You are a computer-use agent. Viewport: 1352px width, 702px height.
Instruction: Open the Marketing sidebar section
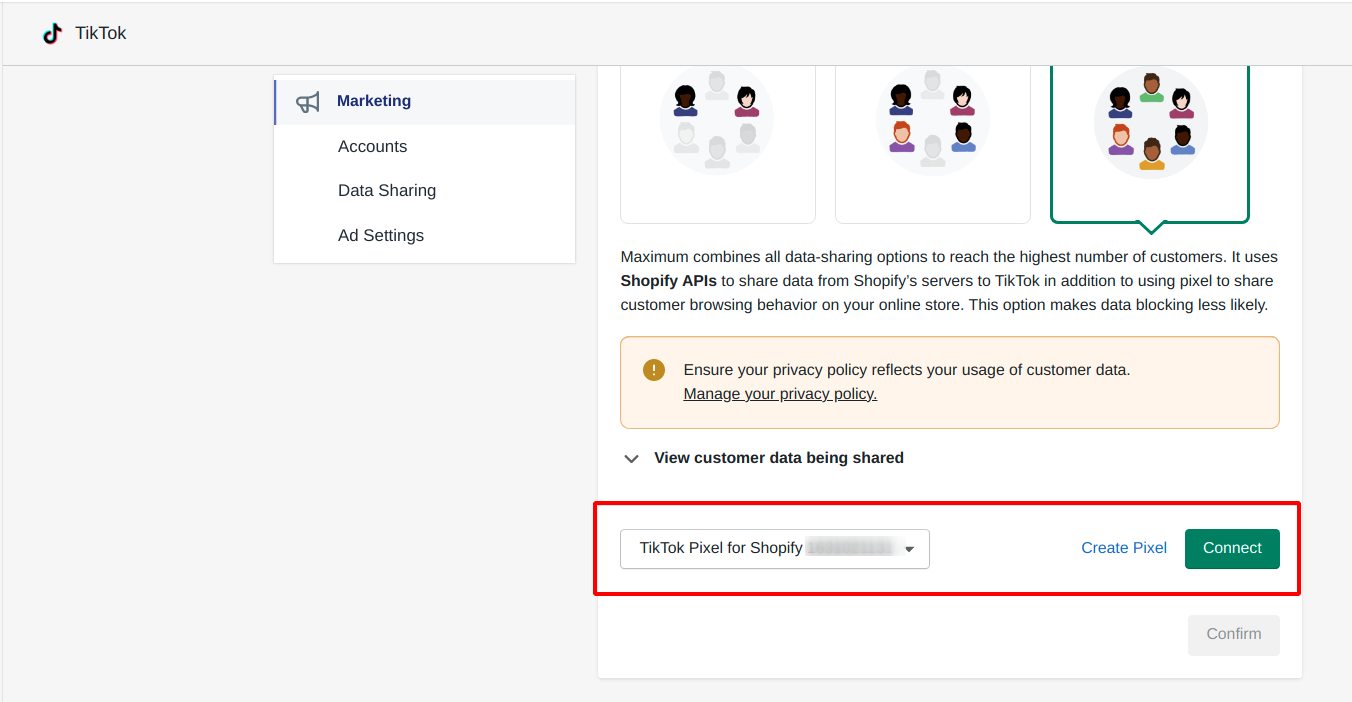425,101
